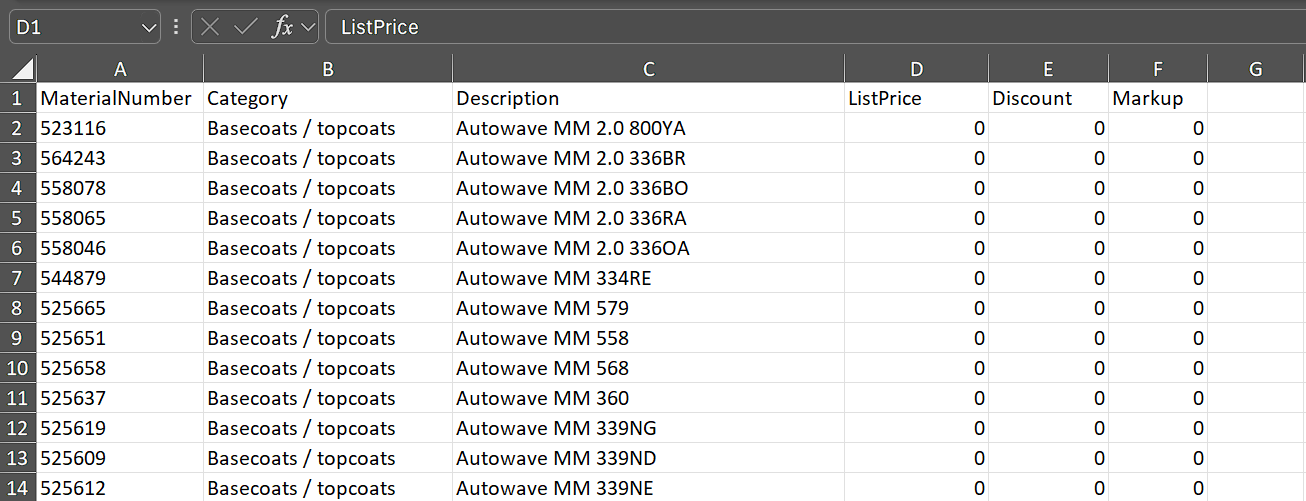Image resolution: width=1306 pixels, height=501 pixels.
Task: Click cell Autowave MM 360
Action: tap(648, 398)
